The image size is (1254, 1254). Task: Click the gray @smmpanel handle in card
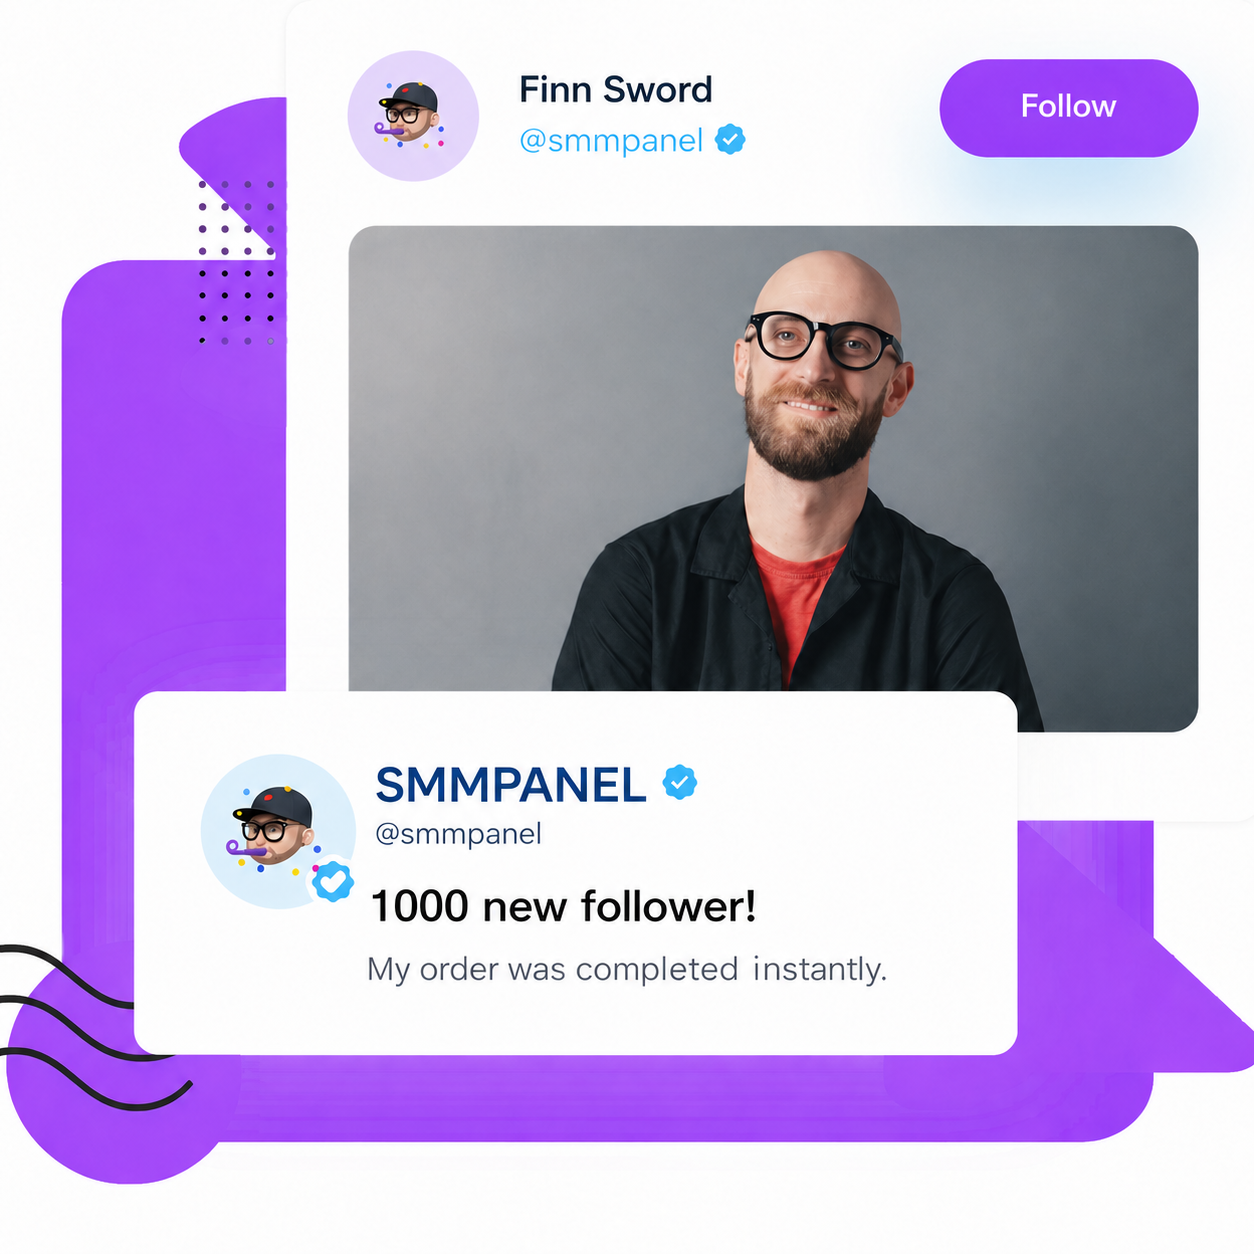click(458, 834)
